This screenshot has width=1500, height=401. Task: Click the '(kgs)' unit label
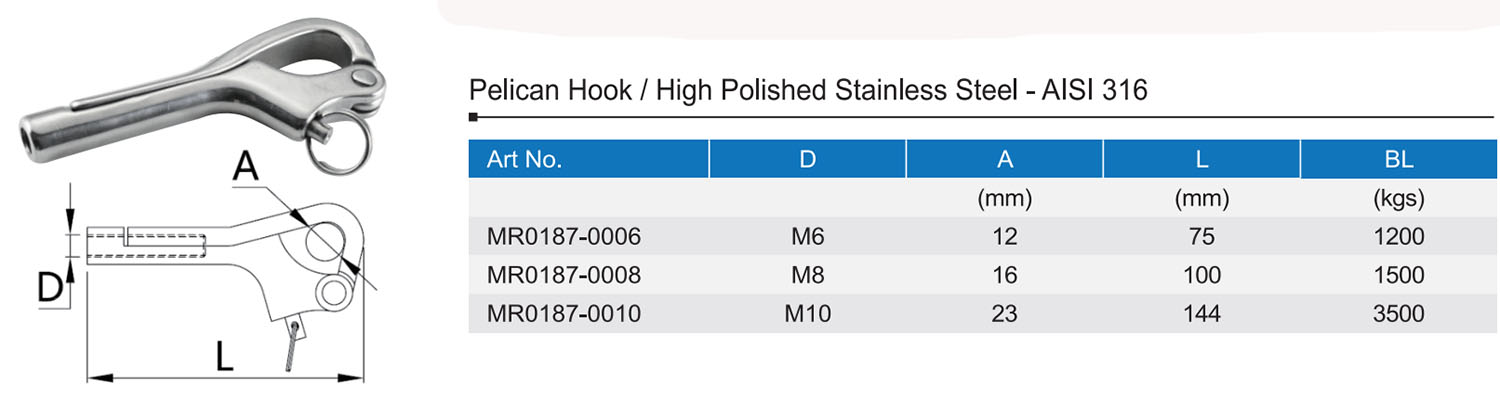(1398, 199)
